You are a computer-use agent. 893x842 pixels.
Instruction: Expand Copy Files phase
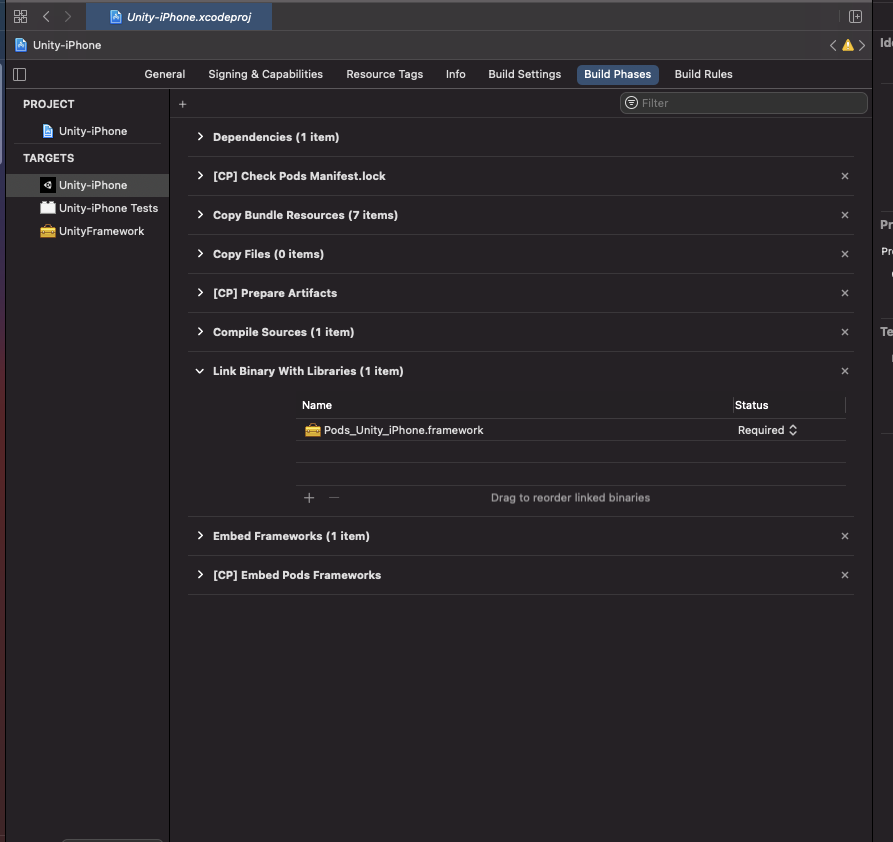tap(200, 254)
